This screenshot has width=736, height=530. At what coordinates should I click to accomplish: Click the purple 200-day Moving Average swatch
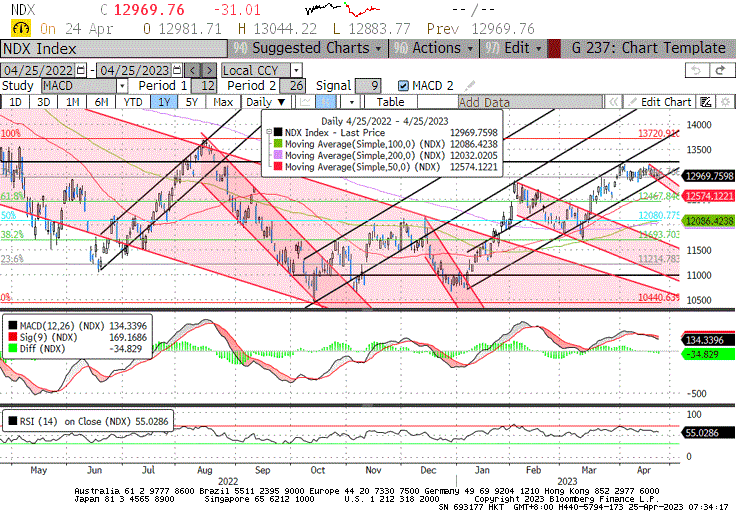pos(278,155)
